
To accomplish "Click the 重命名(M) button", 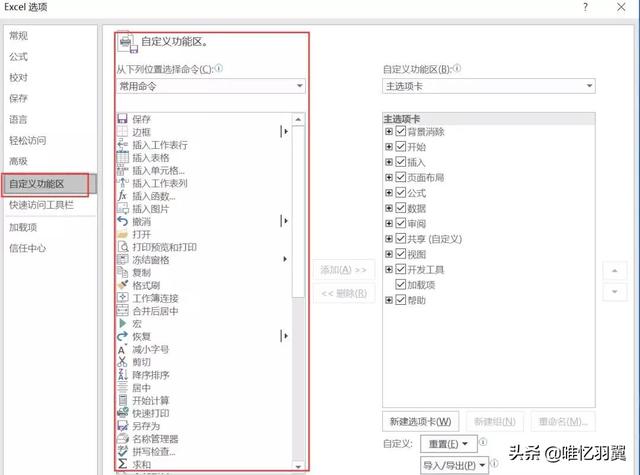I will click(563, 421).
